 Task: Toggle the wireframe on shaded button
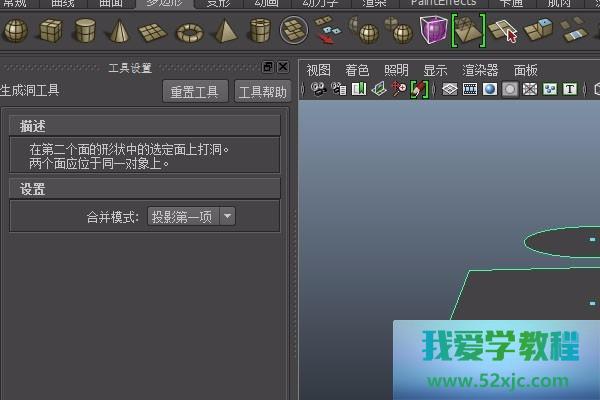pyautogui.click(x=510, y=90)
